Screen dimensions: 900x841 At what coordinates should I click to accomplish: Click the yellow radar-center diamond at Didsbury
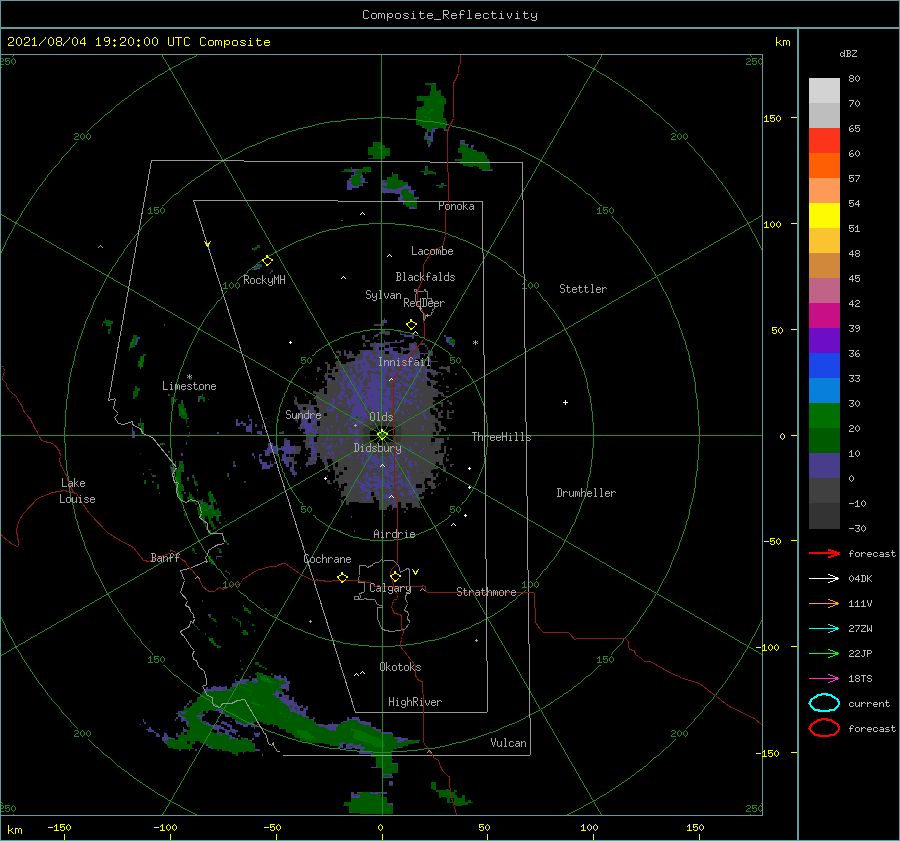[382, 435]
